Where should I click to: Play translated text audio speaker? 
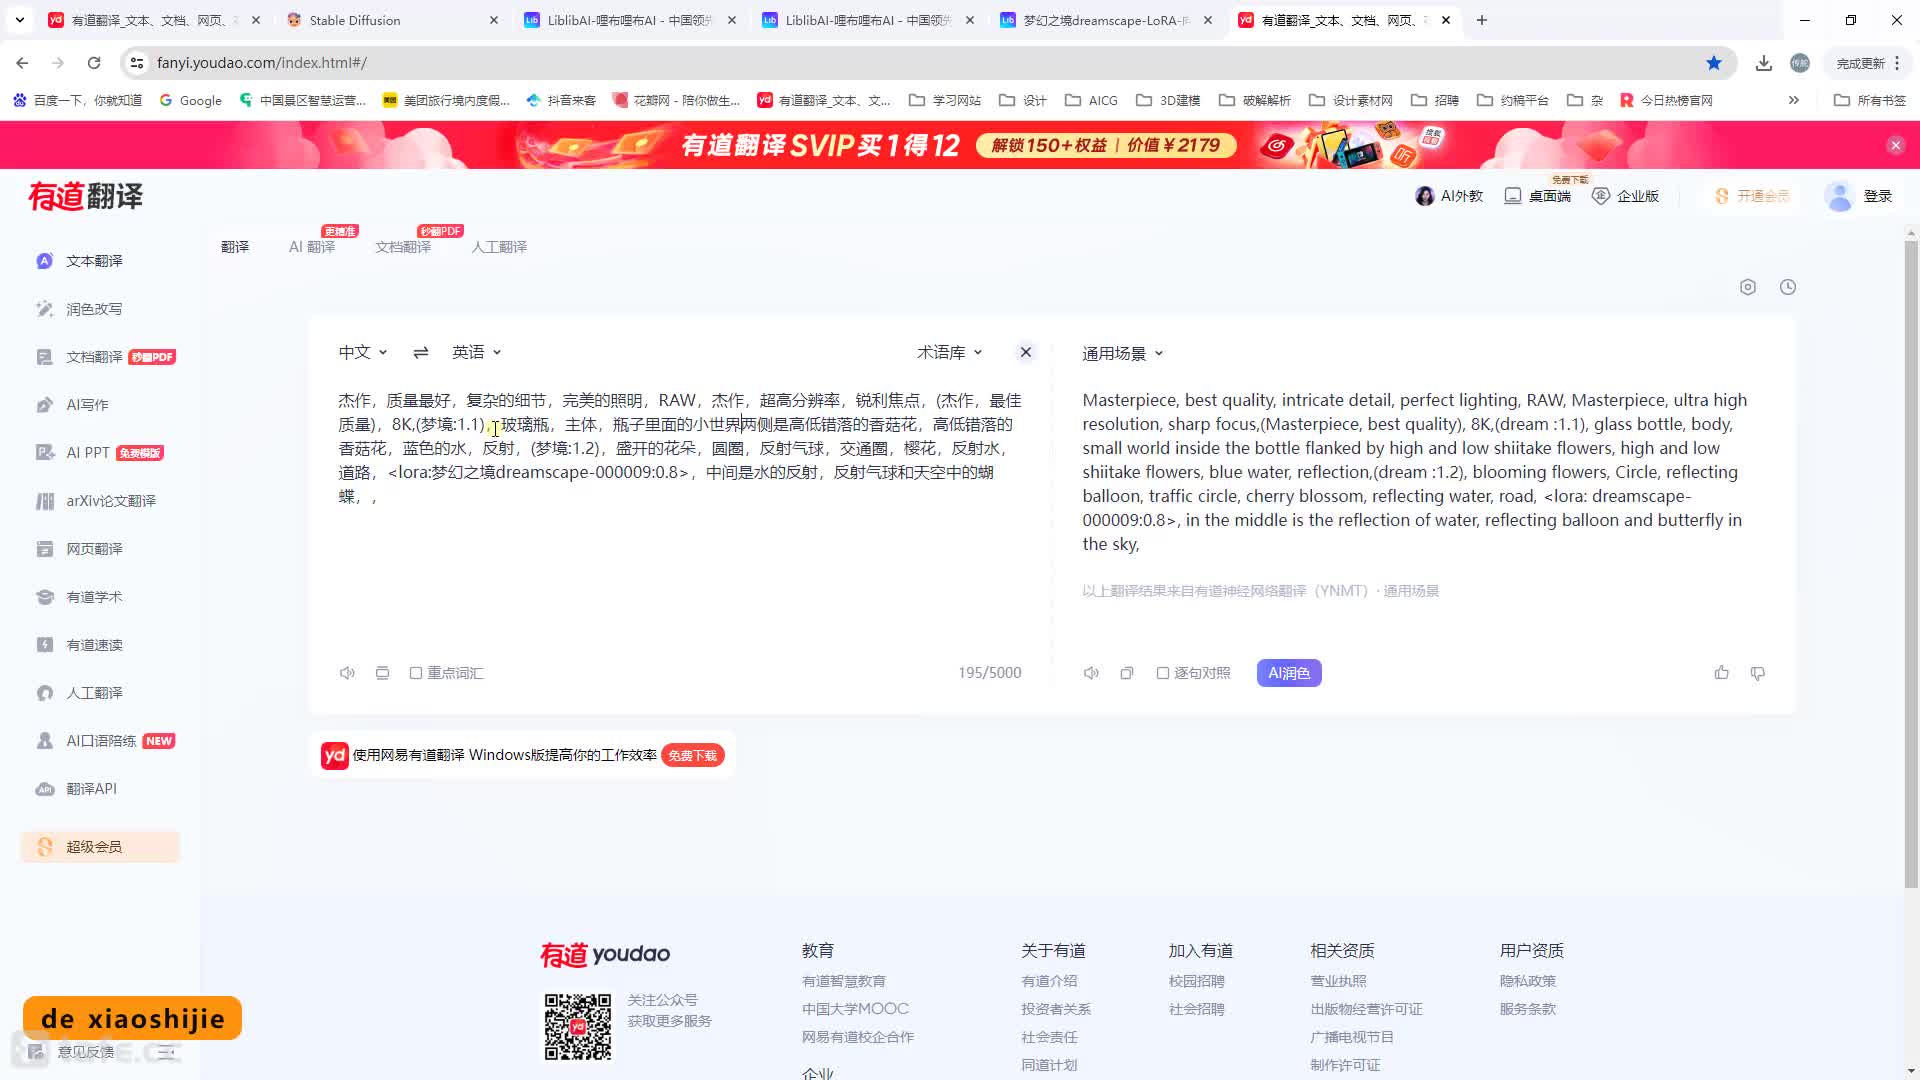tap(1091, 673)
